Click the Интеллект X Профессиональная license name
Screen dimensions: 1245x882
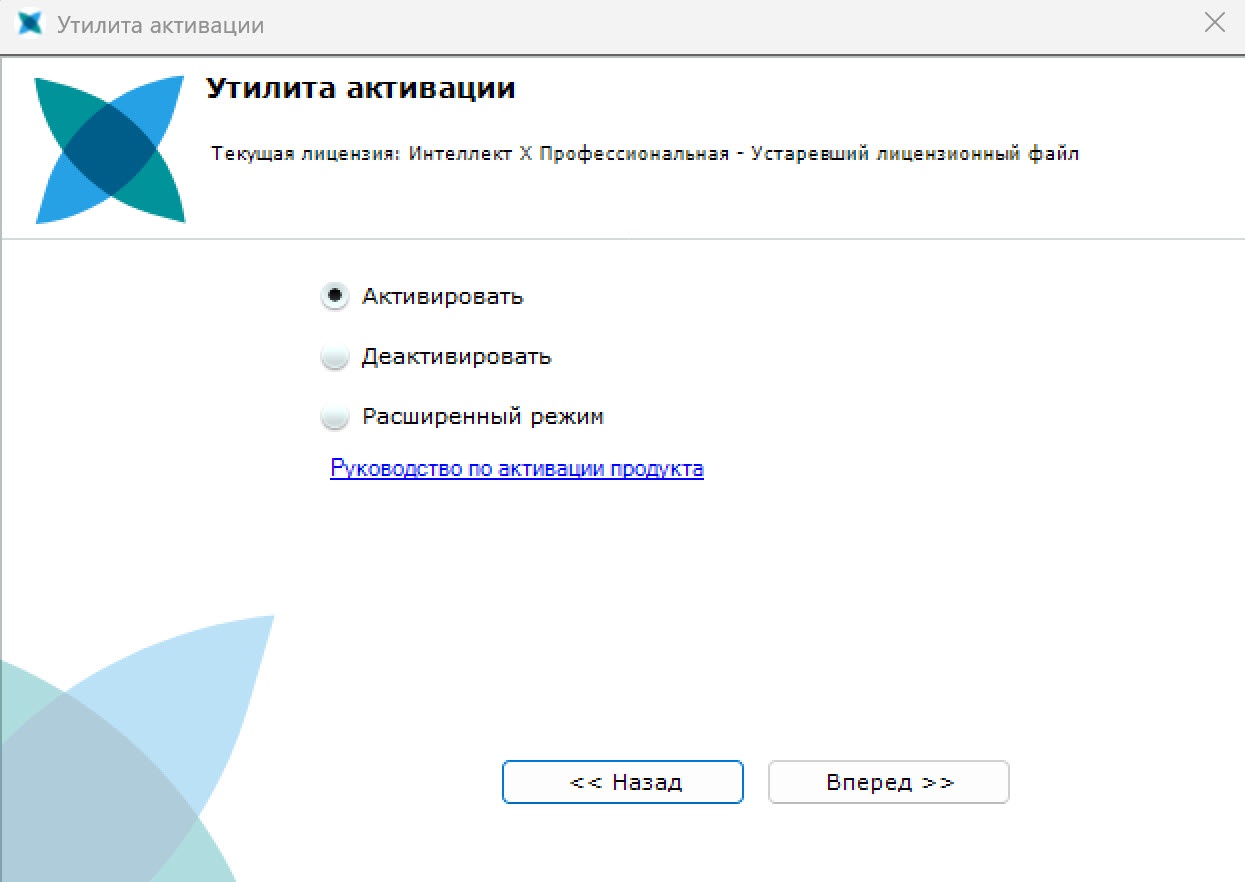click(x=569, y=155)
